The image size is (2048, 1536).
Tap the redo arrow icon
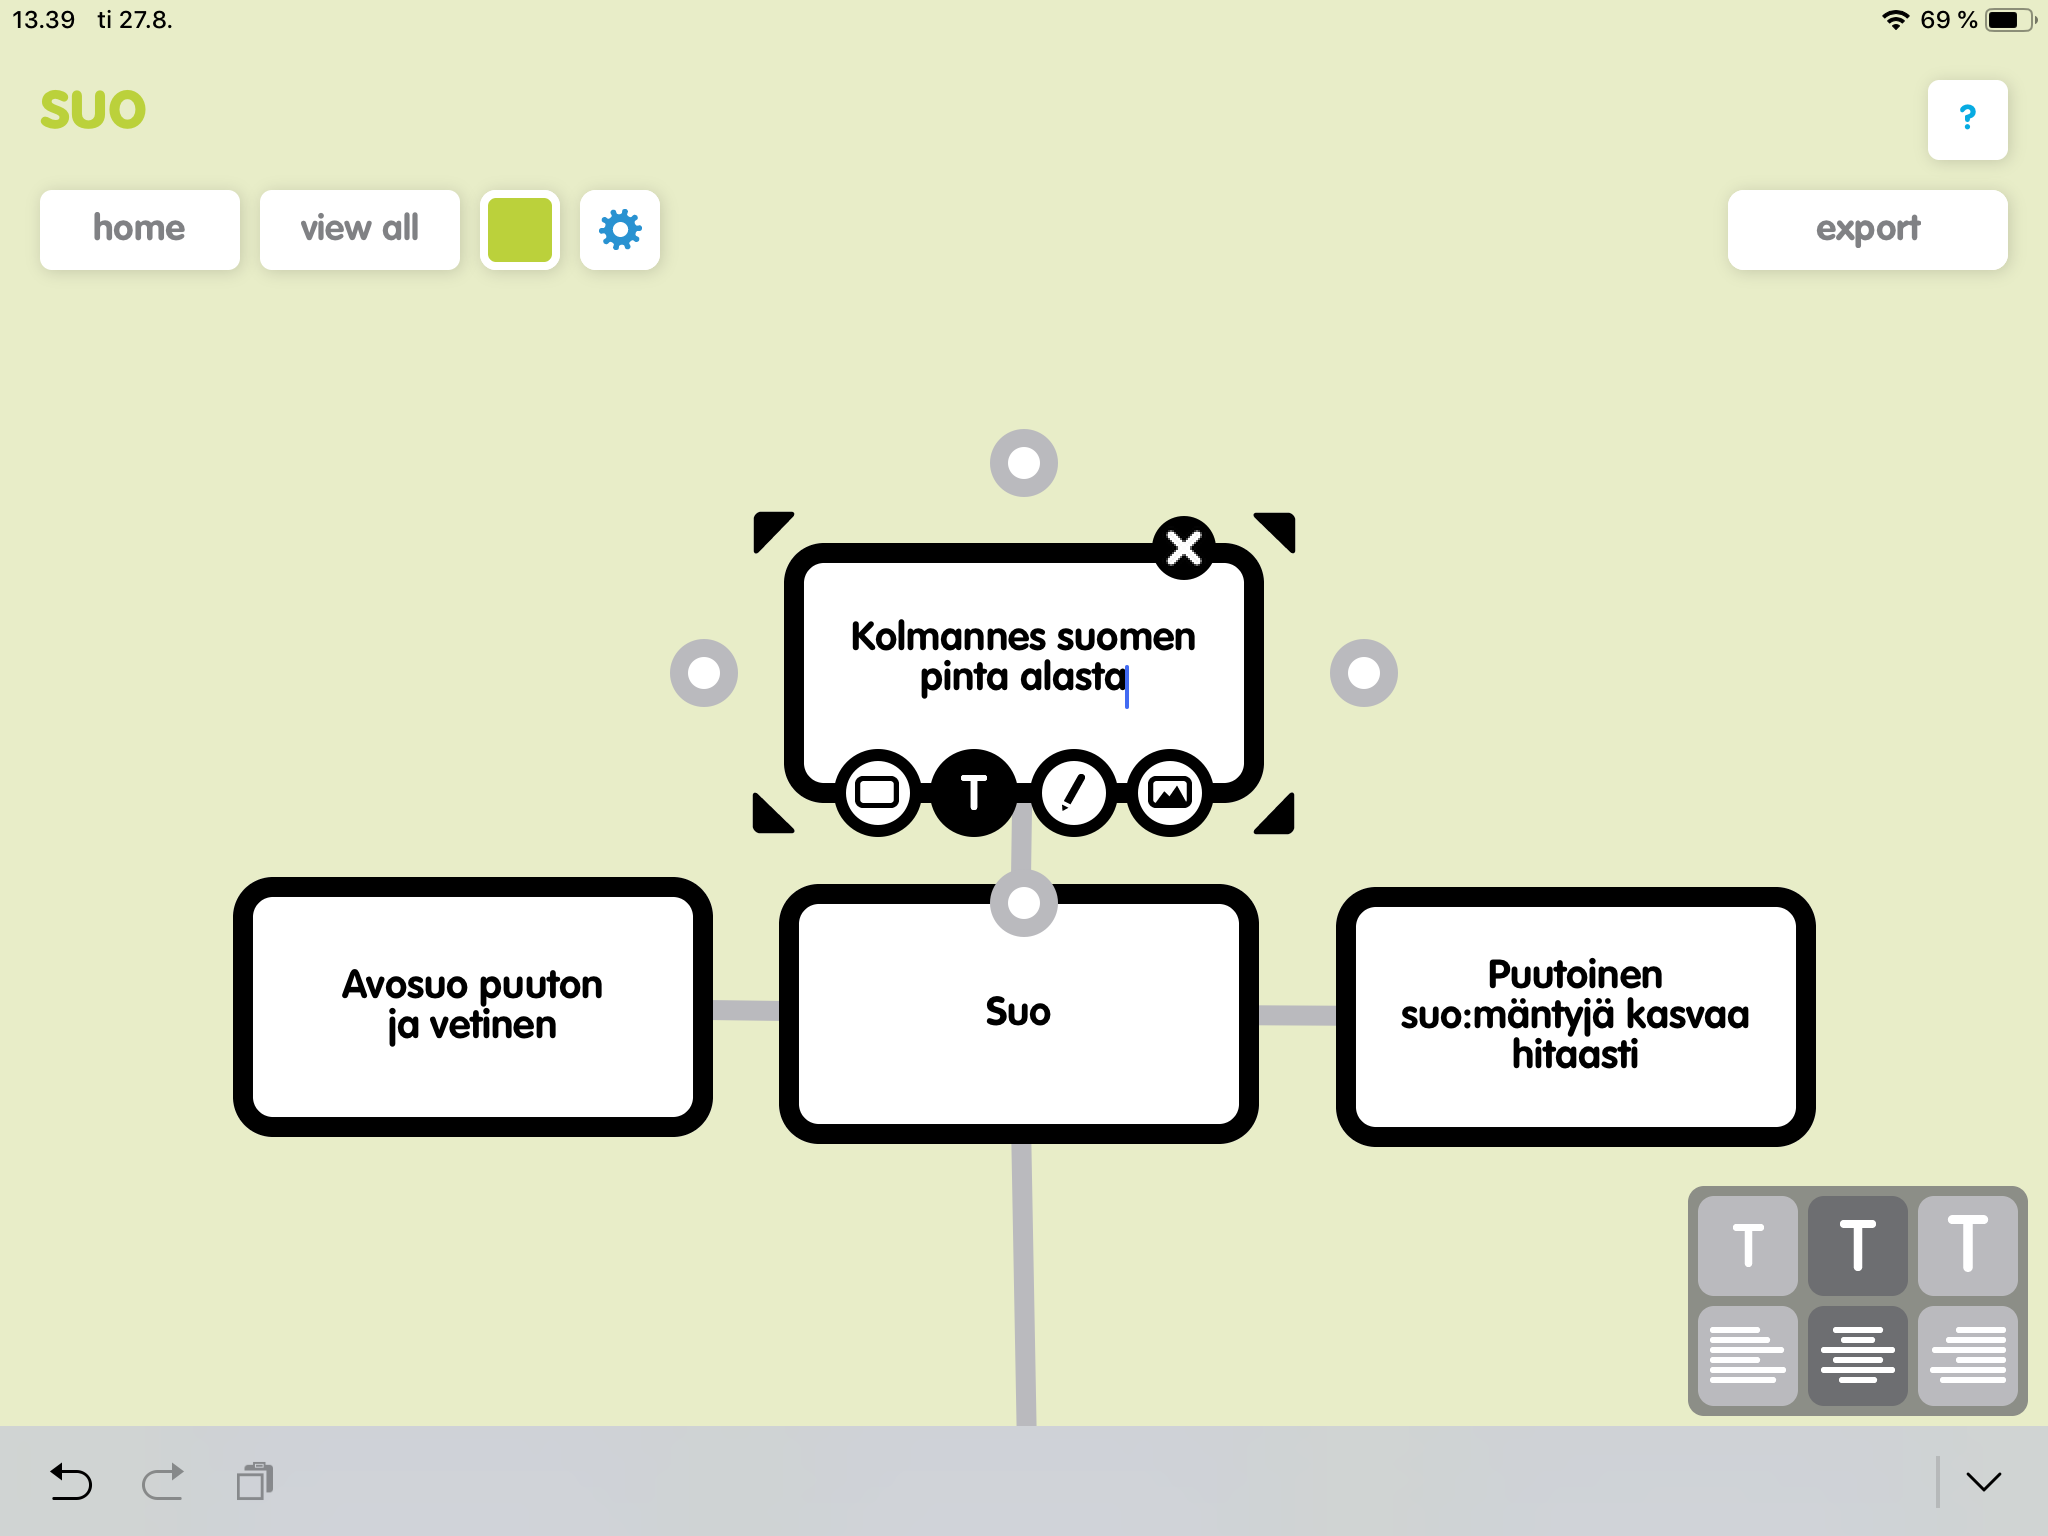[x=163, y=1482]
